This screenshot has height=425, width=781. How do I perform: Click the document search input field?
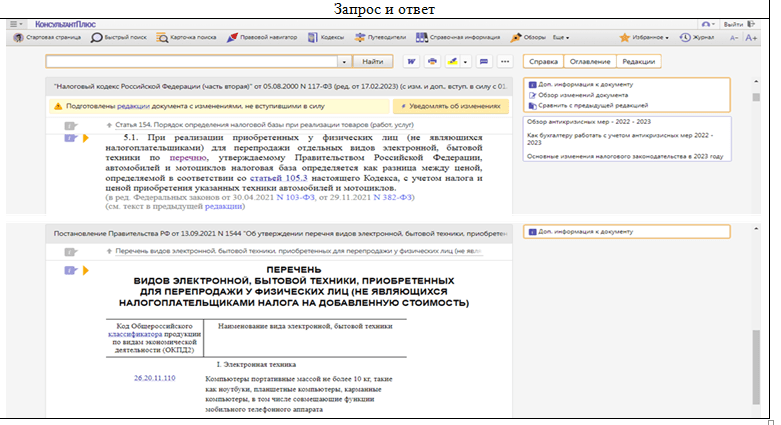(x=192, y=61)
